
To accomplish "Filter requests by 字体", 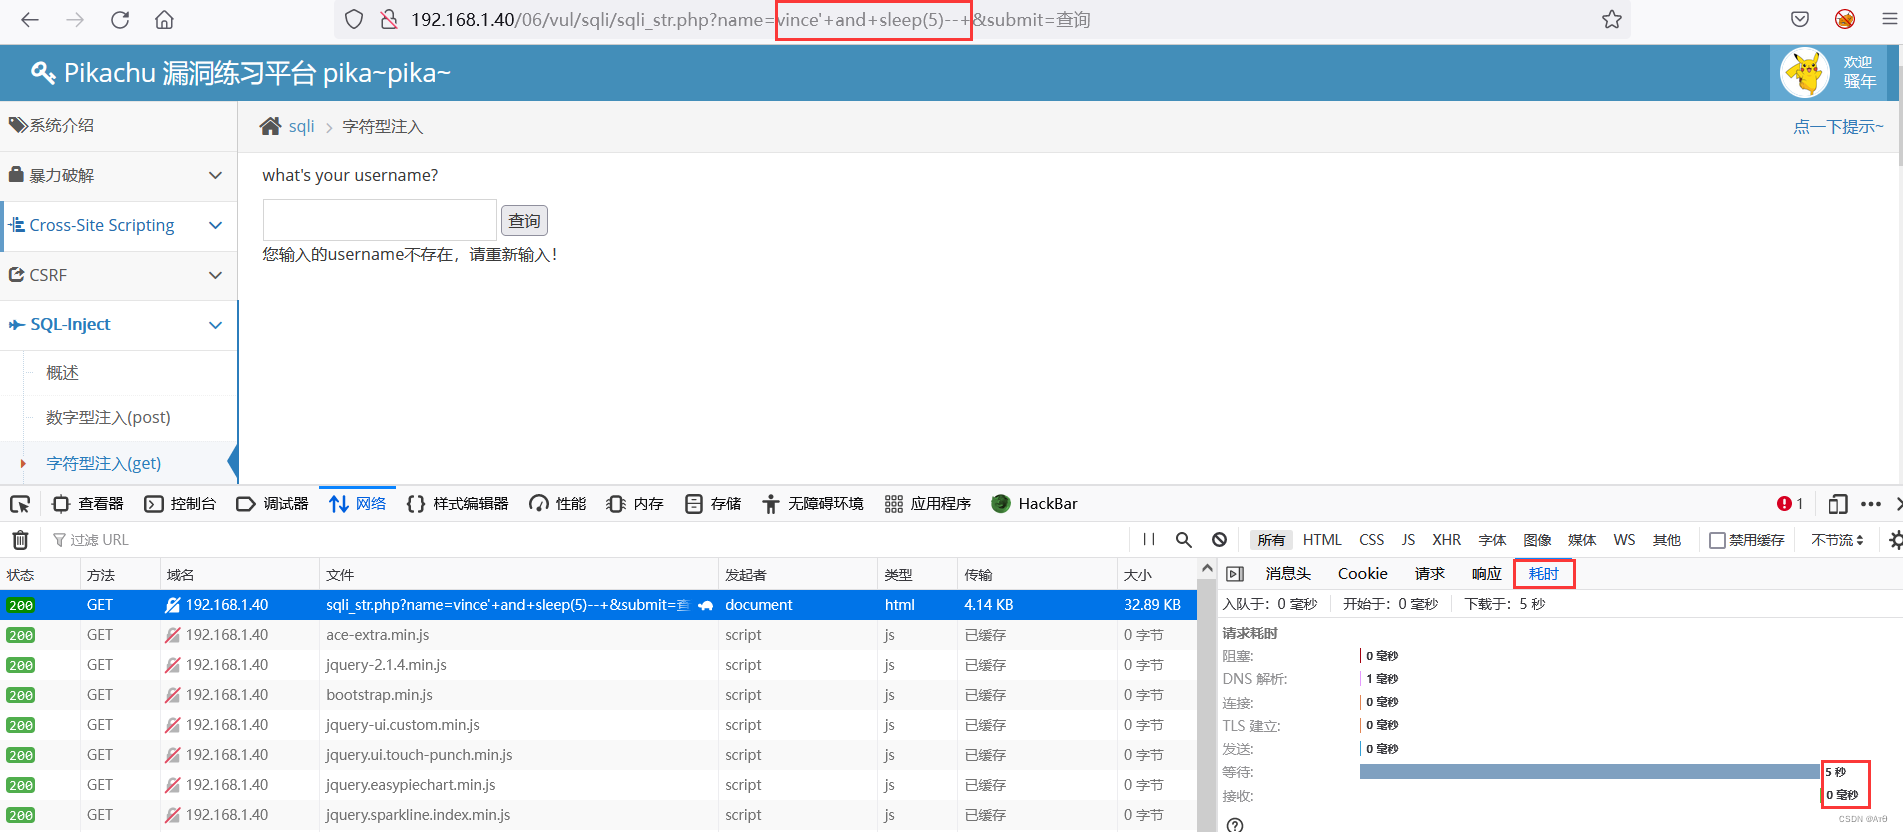I will [1492, 540].
